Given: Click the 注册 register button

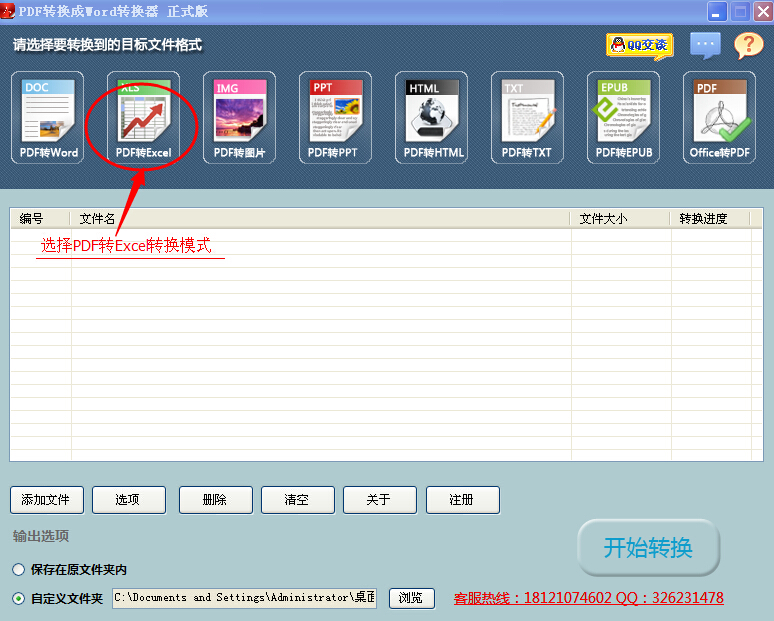Looking at the screenshot, I should (463, 500).
